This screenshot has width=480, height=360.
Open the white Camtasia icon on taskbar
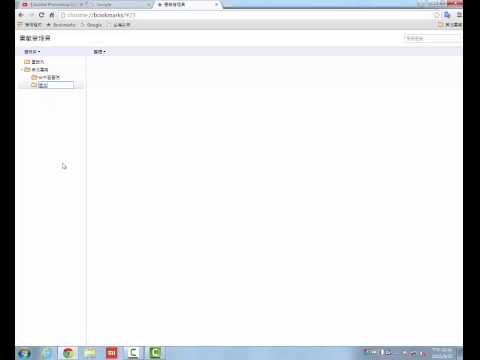(133, 353)
